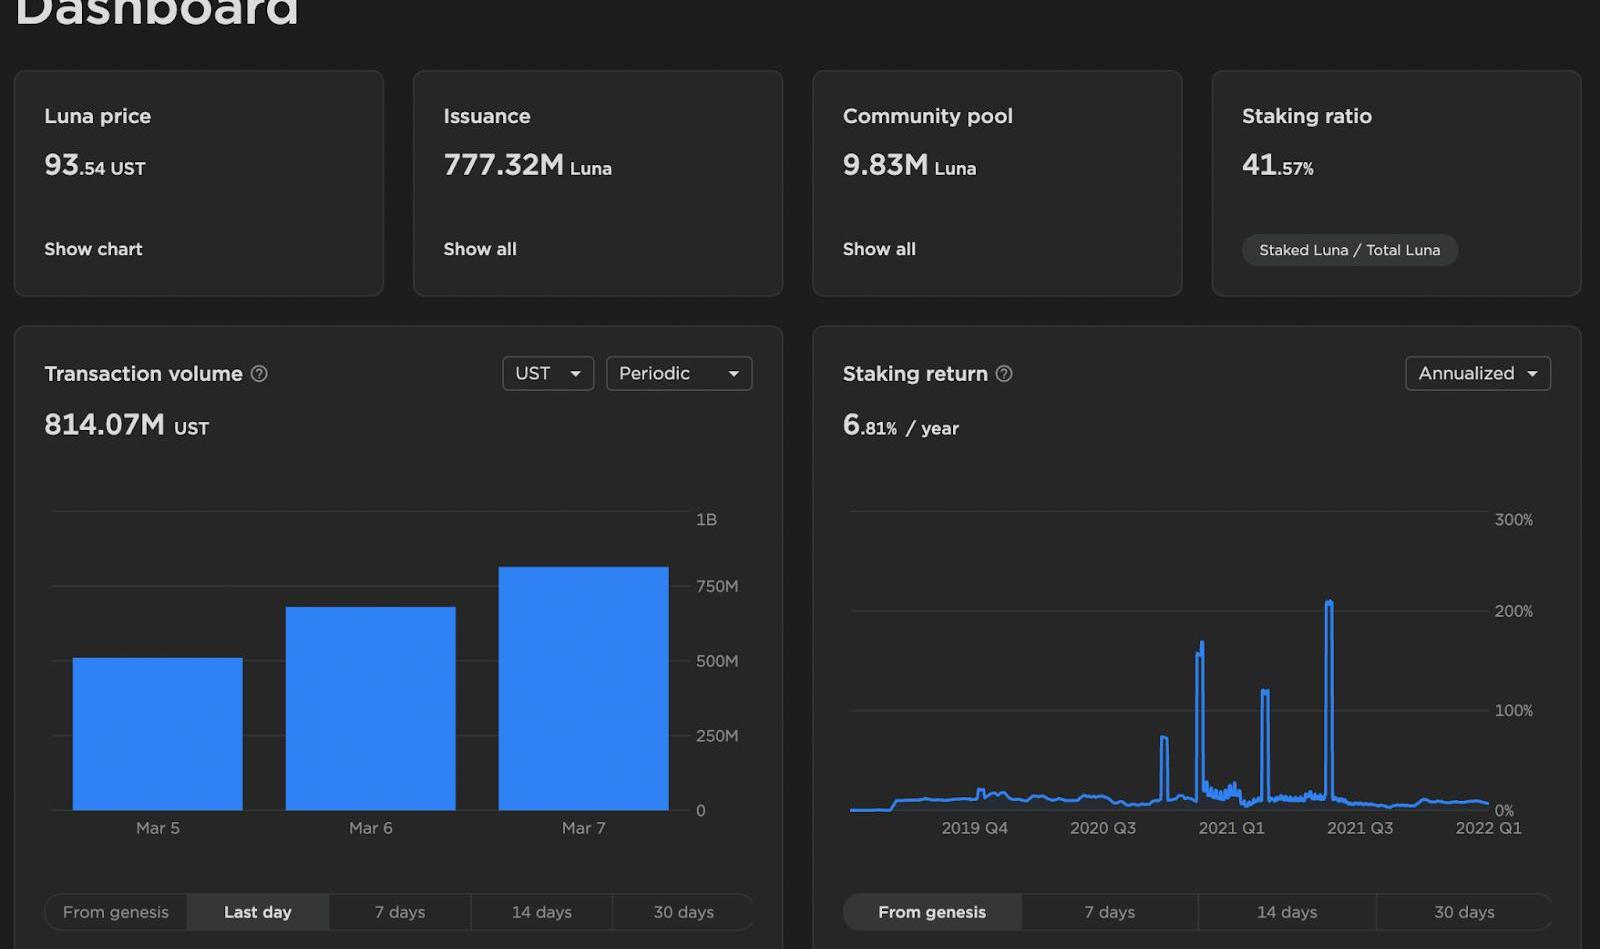Select 14 days in Transaction volume
1600x949 pixels.
pyautogui.click(x=542, y=912)
